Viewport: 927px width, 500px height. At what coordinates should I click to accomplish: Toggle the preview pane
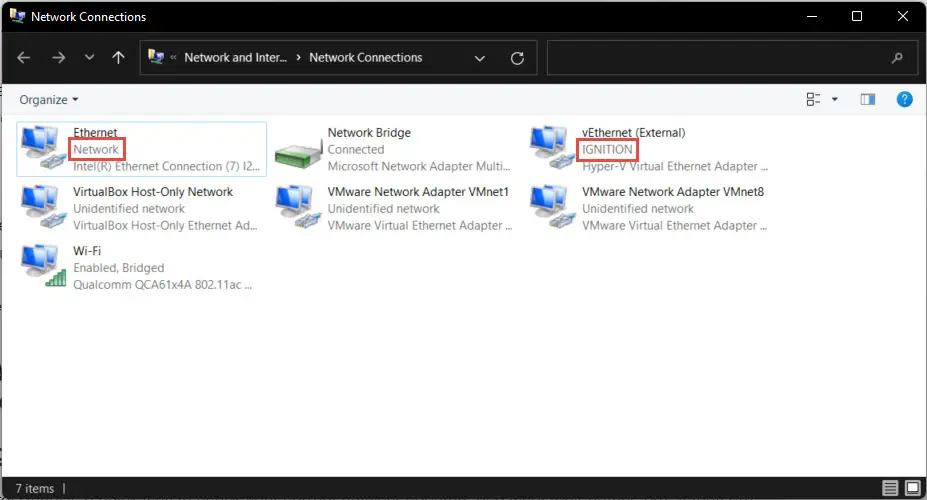pyautogui.click(x=867, y=99)
